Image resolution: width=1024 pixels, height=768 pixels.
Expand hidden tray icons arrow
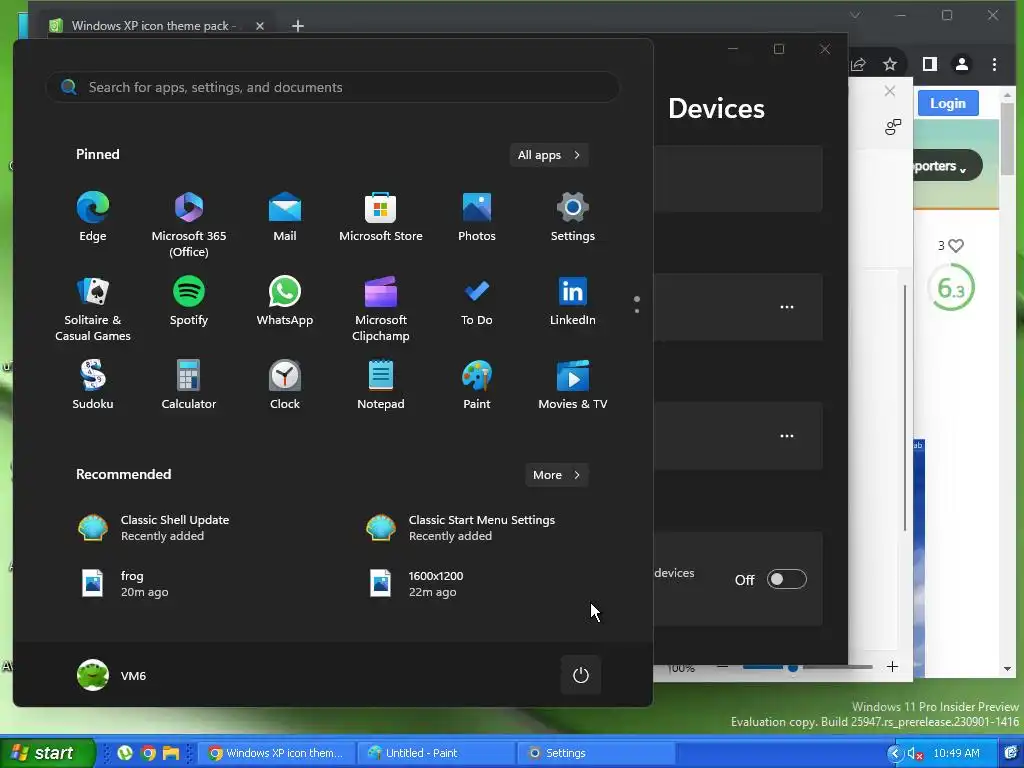pos(895,754)
